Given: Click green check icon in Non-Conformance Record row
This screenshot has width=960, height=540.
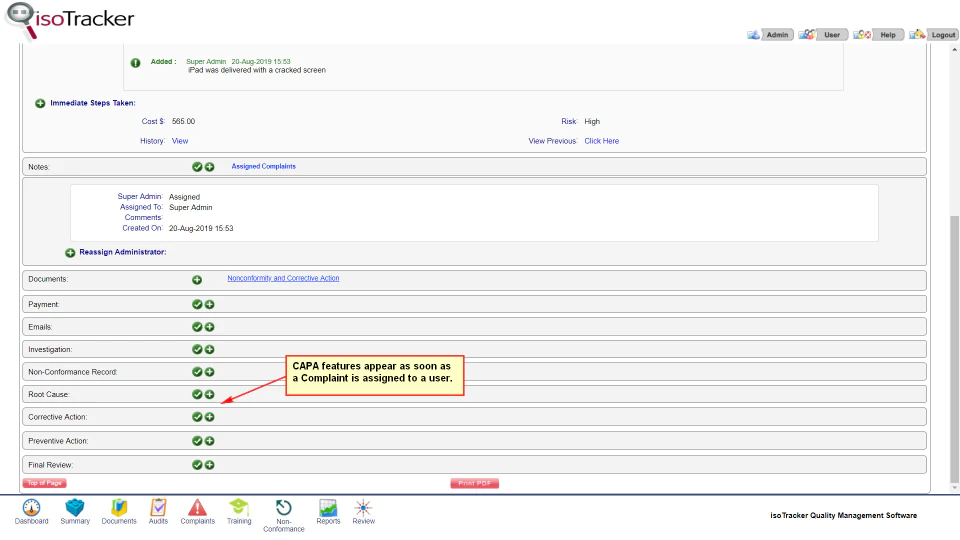Looking at the screenshot, I should click(197, 372).
